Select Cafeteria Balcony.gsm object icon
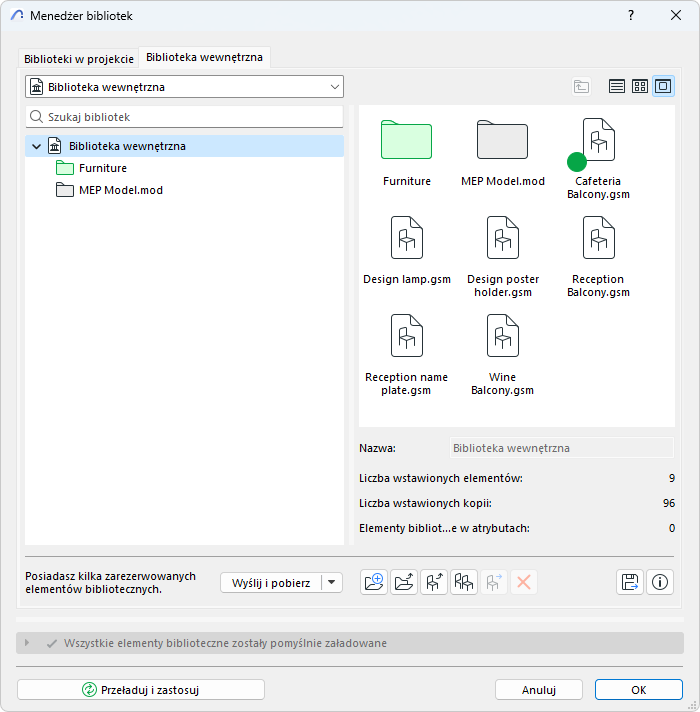Image resolution: width=700 pixels, height=712 pixels. (x=598, y=140)
